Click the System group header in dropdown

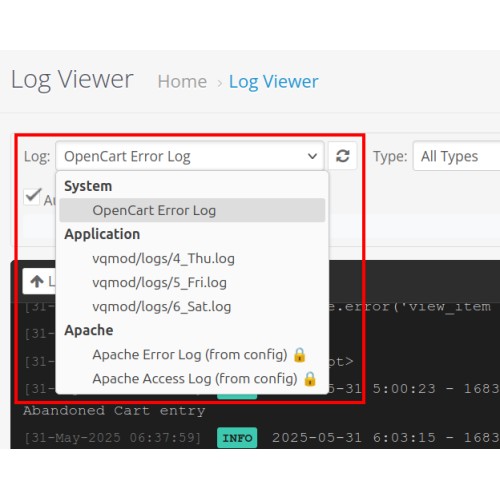(88, 186)
